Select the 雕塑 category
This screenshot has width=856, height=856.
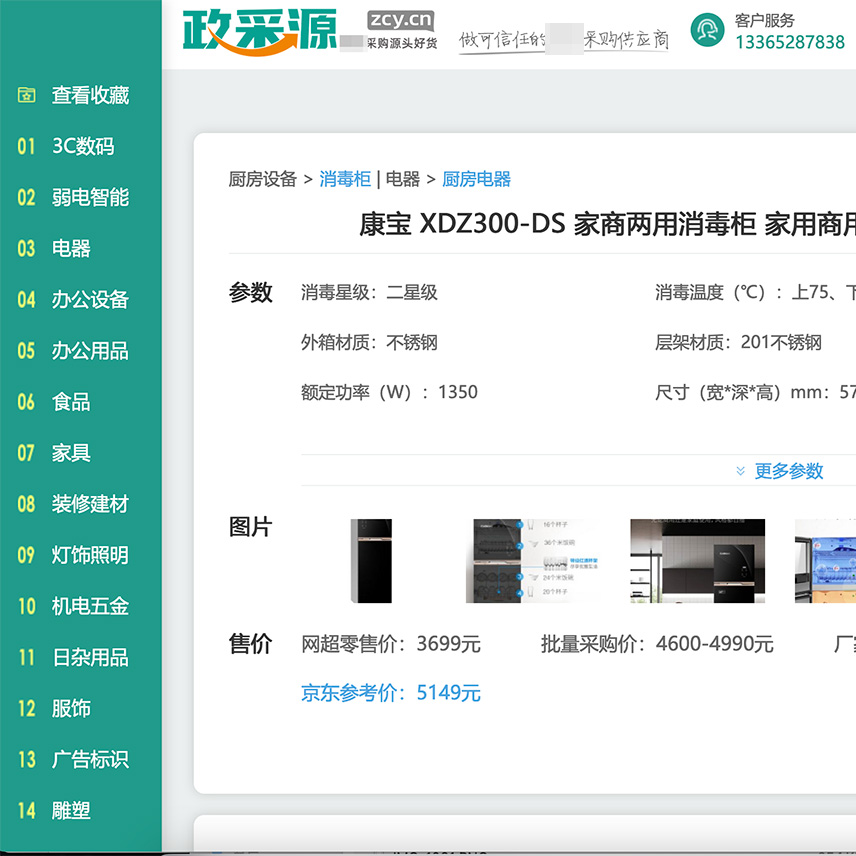71,810
